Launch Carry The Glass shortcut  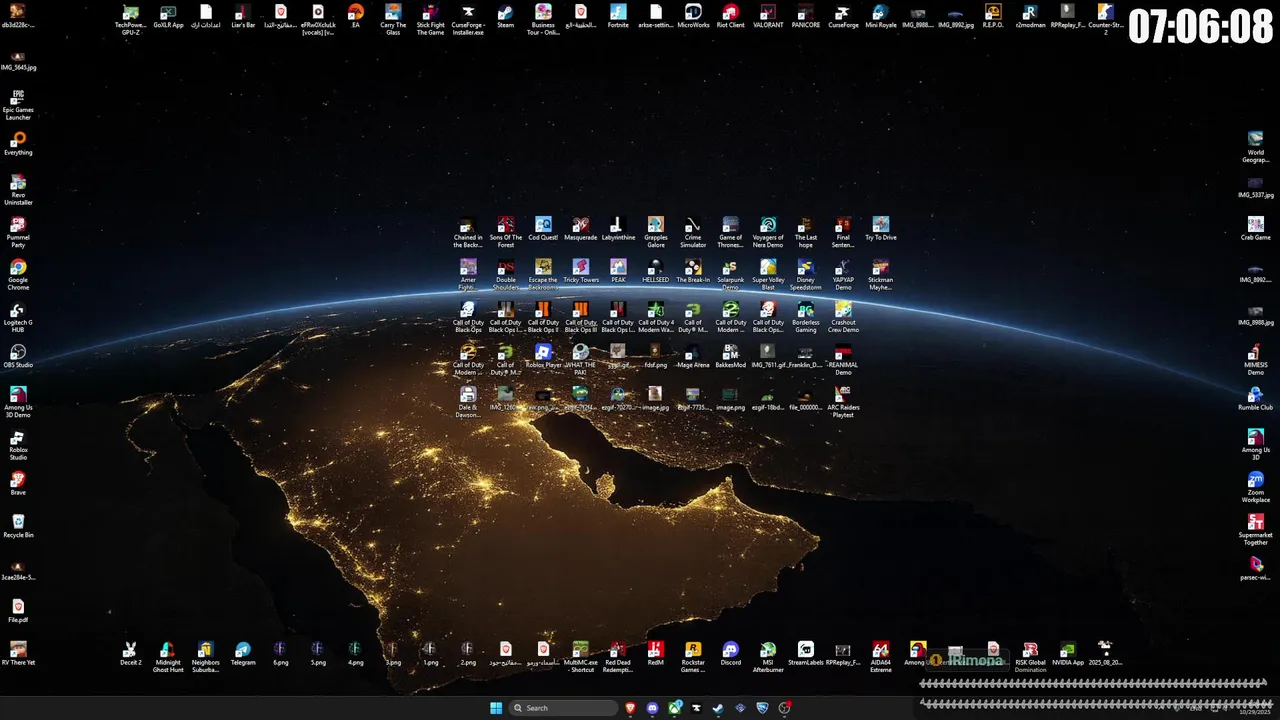393,19
